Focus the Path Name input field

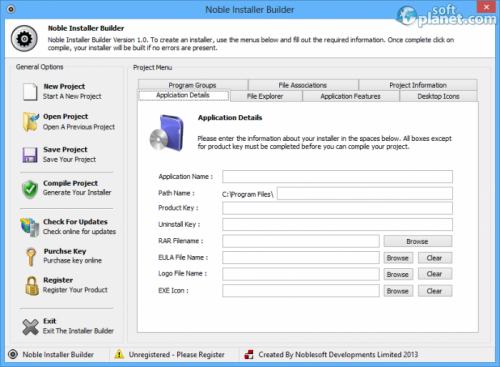pos(365,193)
